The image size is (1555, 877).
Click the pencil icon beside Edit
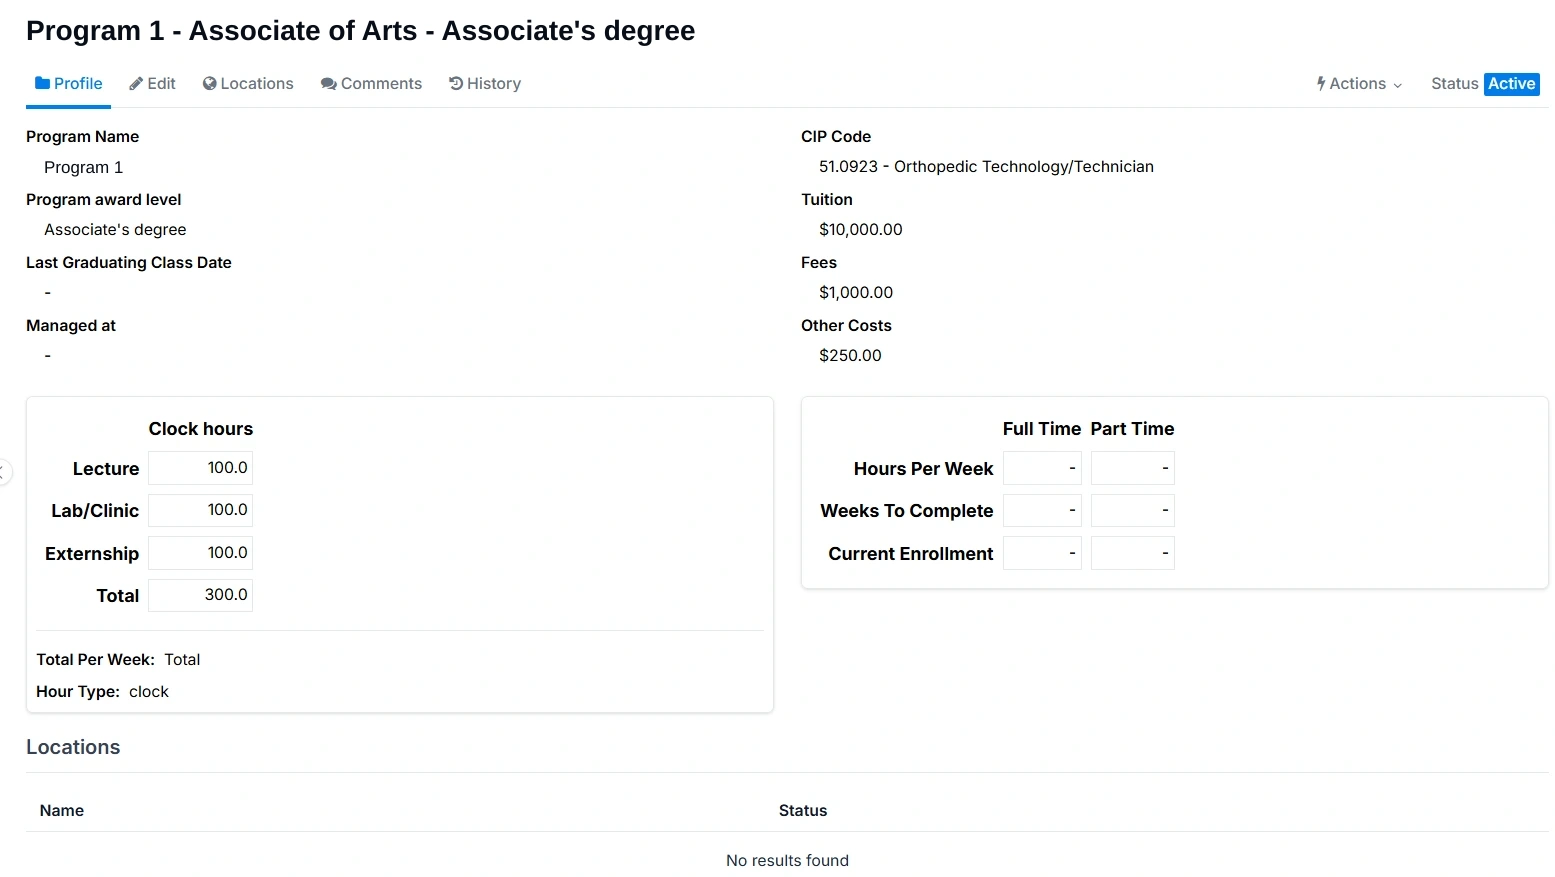[x=136, y=84]
